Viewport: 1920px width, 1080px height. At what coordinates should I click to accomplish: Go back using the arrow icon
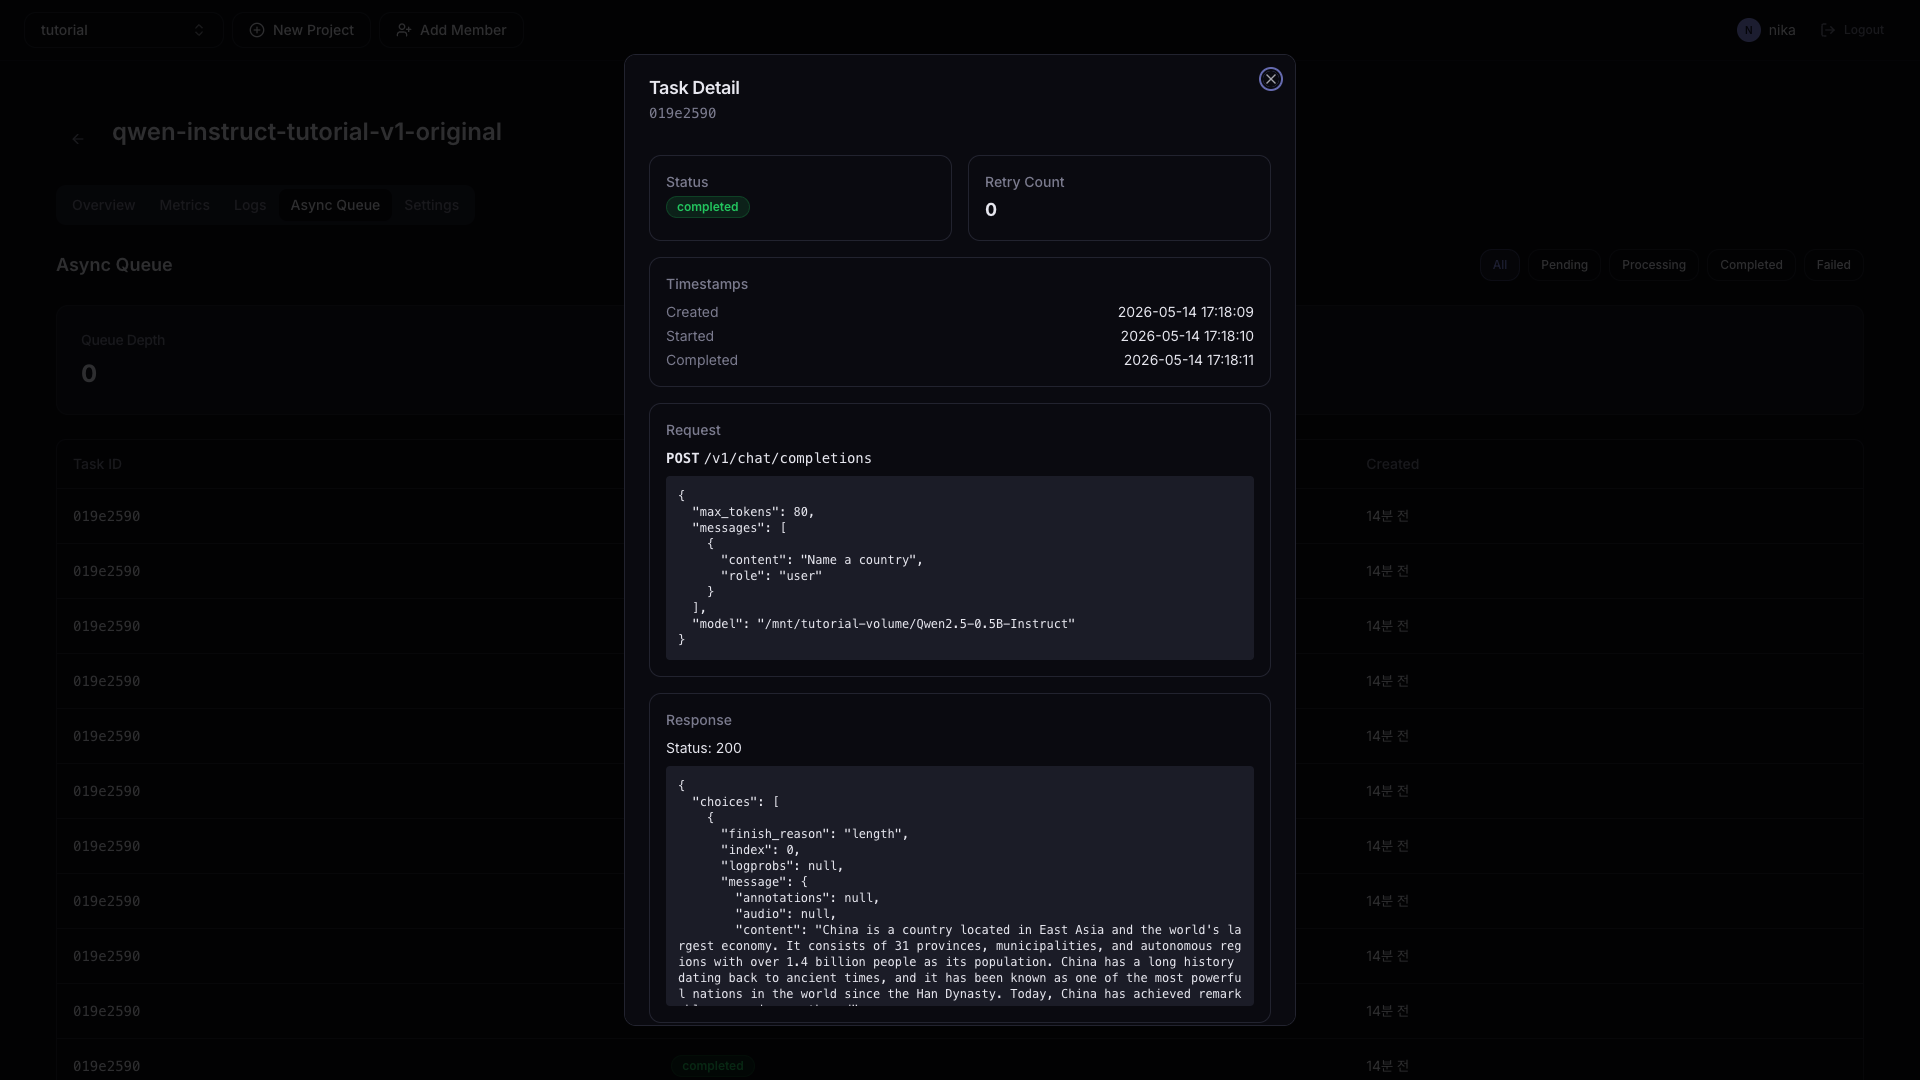point(78,139)
